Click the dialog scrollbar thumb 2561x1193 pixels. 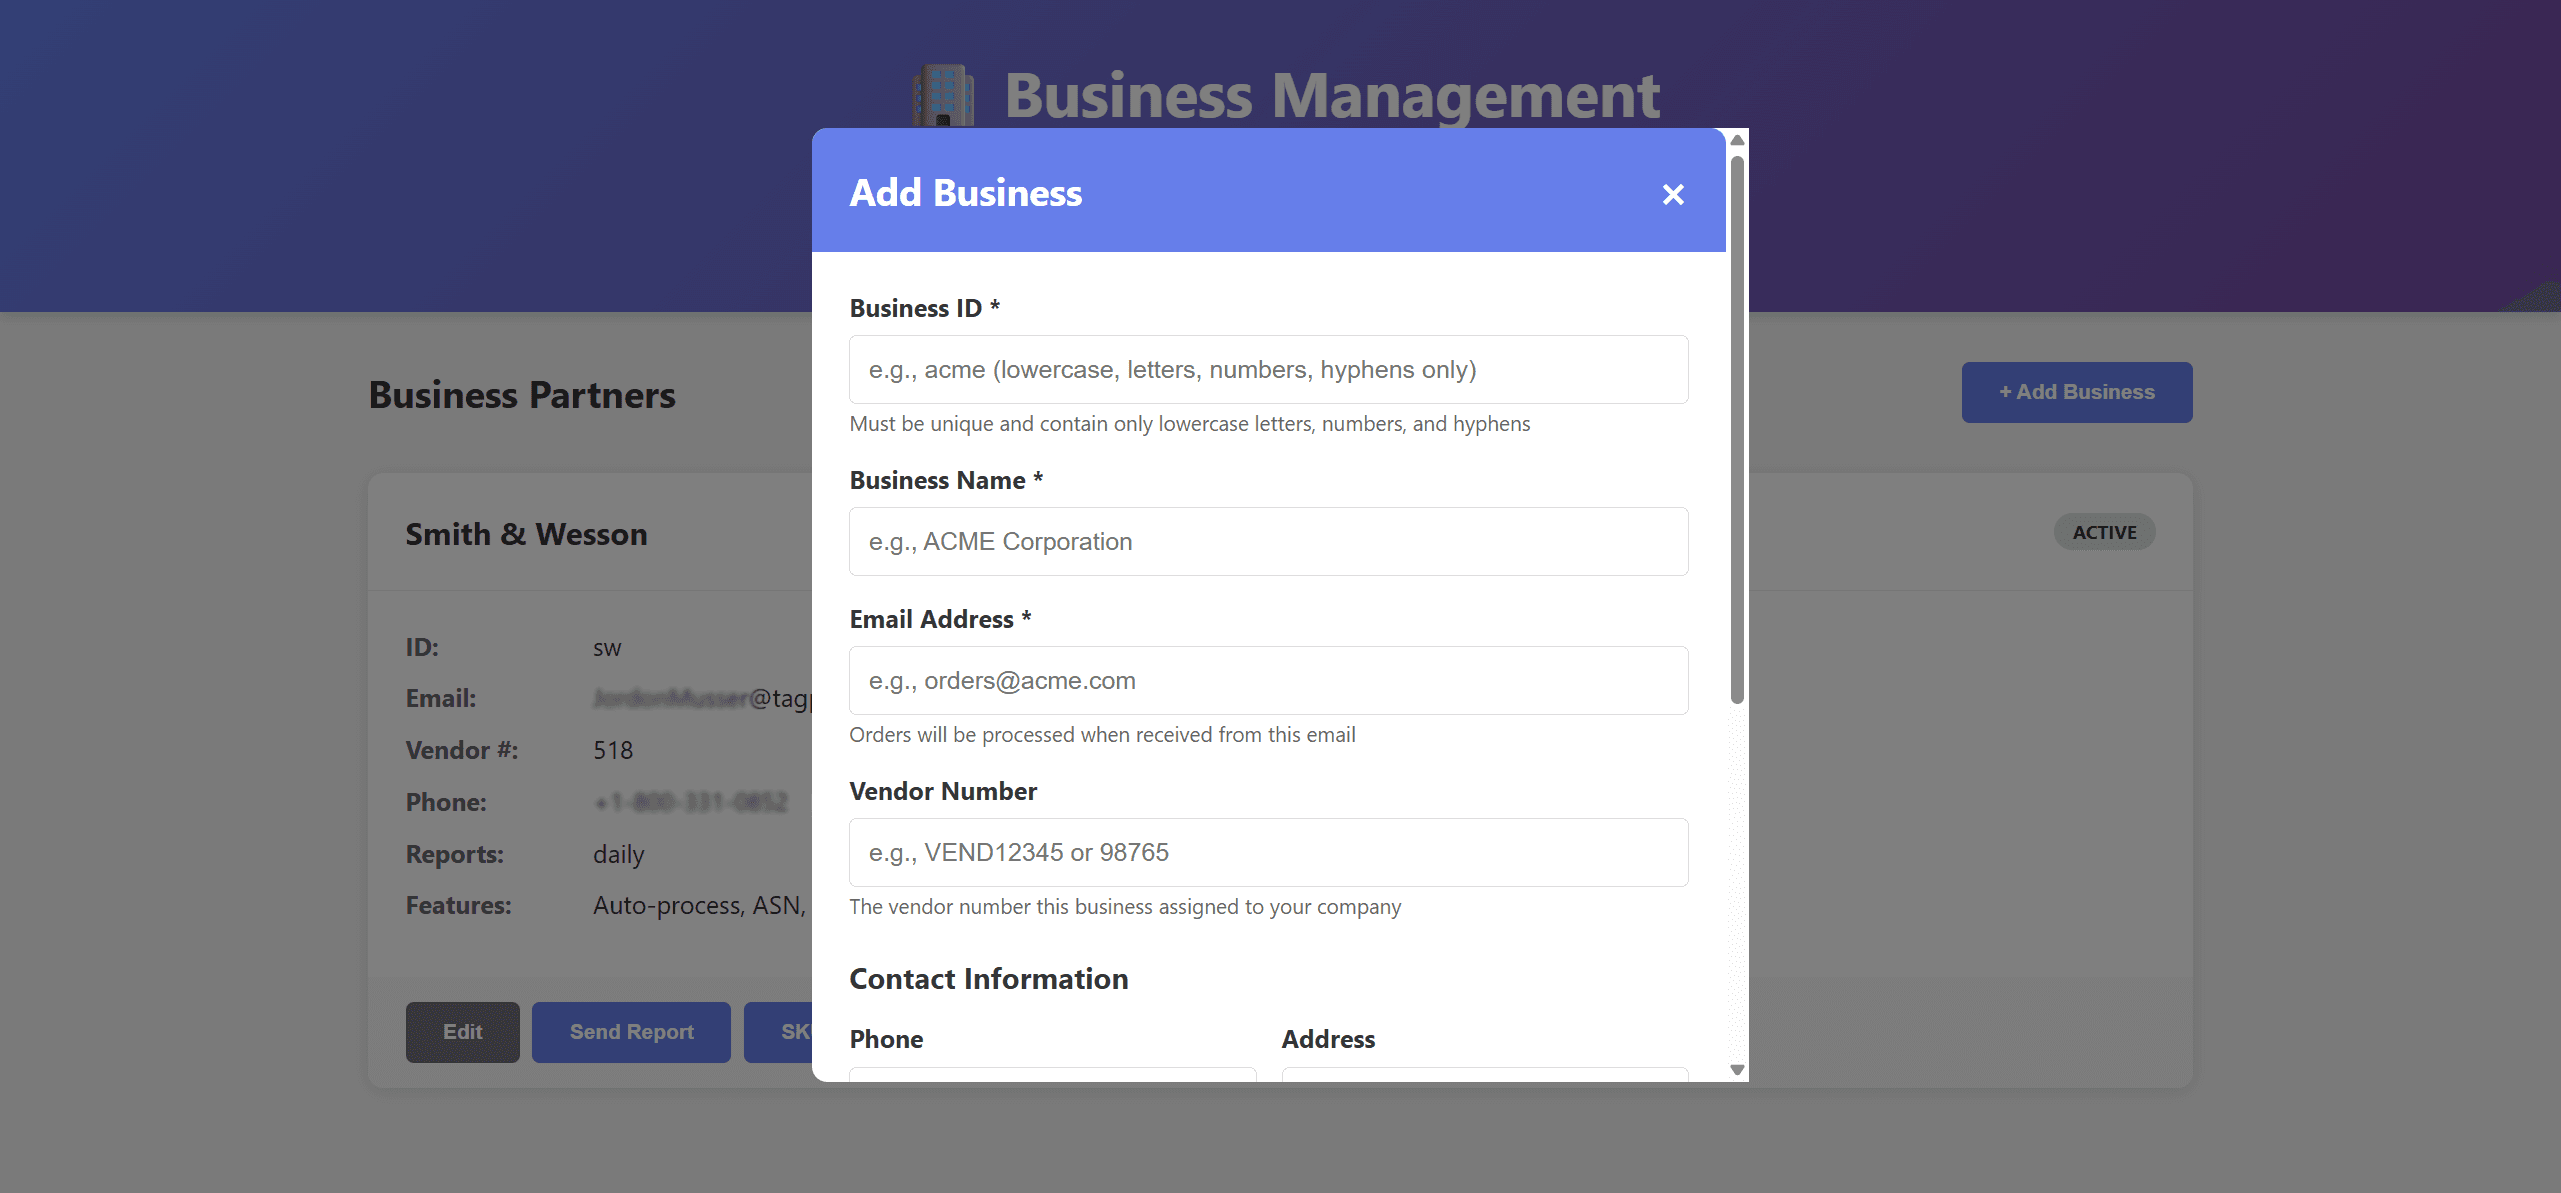tap(1737, 430)
